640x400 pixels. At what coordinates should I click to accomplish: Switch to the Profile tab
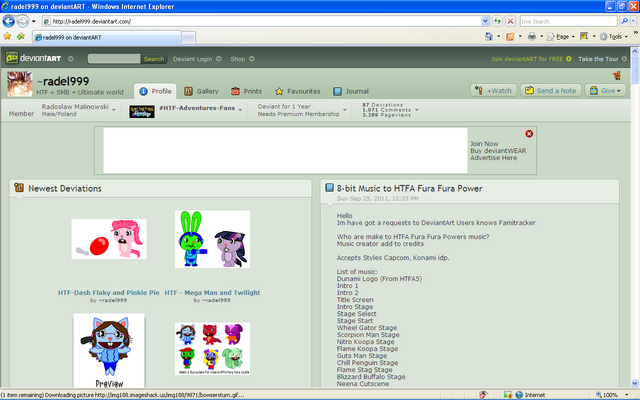pos(155,91)
